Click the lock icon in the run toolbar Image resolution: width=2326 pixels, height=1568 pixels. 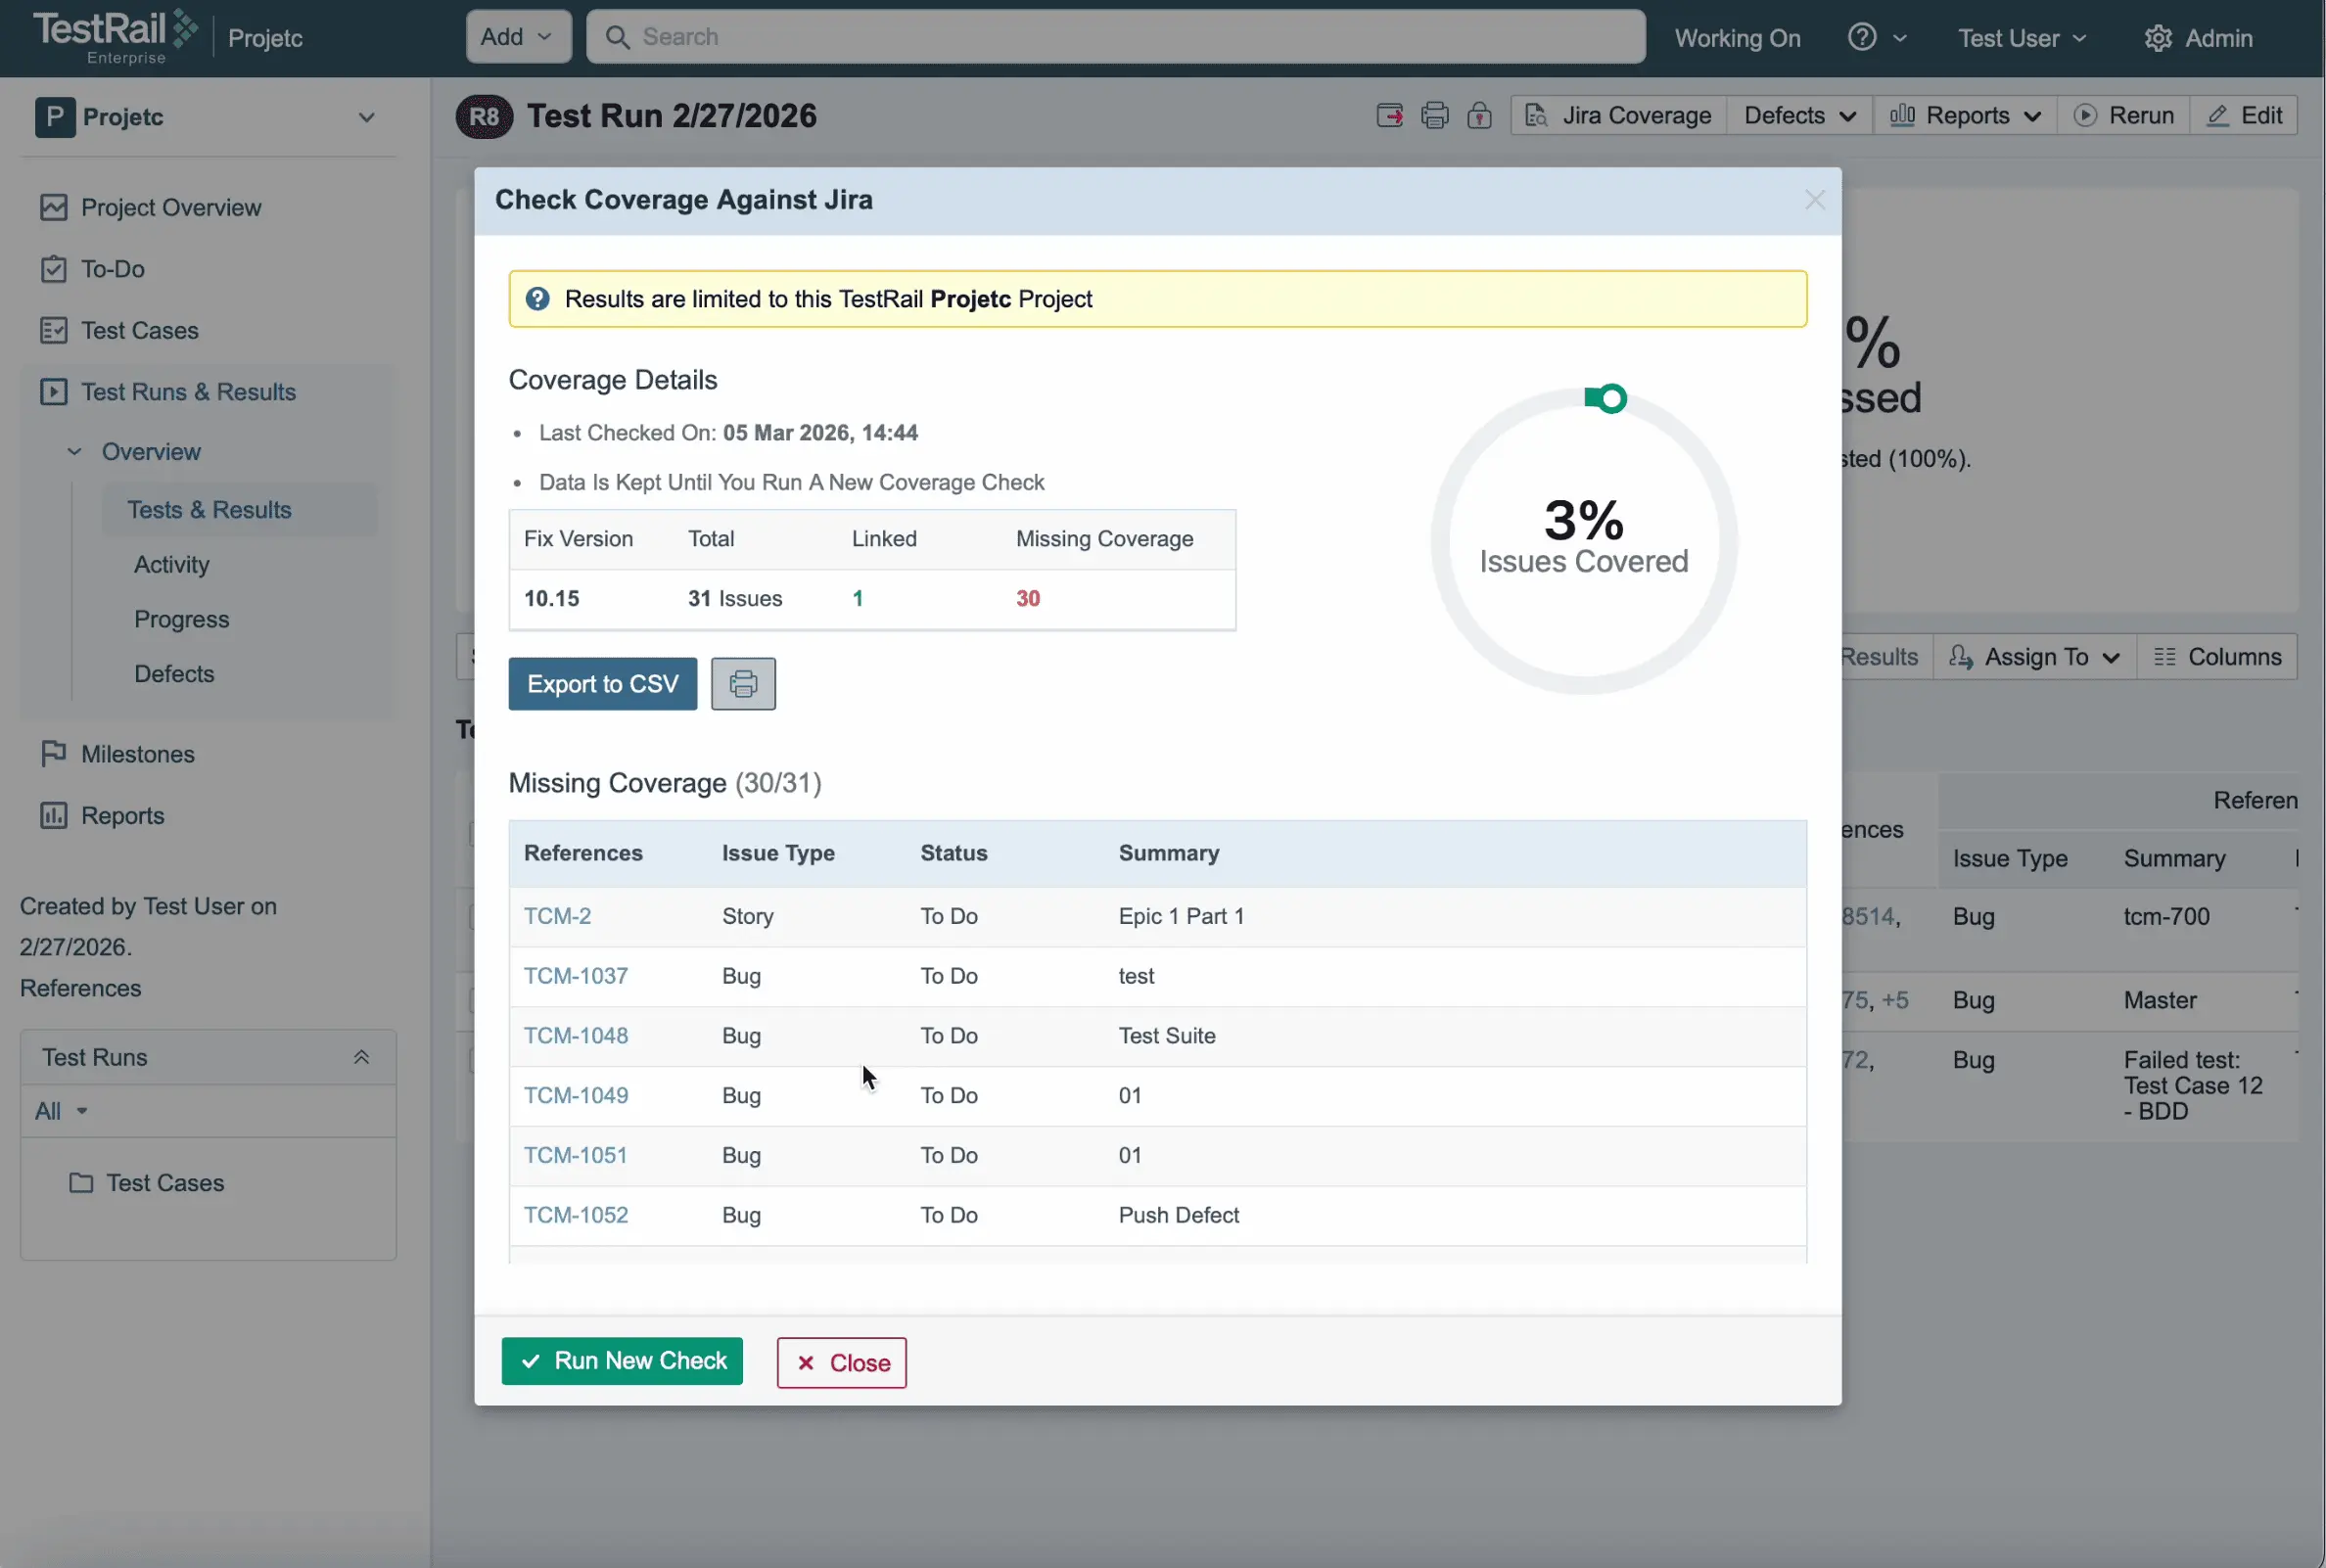tap(1479, 116)
